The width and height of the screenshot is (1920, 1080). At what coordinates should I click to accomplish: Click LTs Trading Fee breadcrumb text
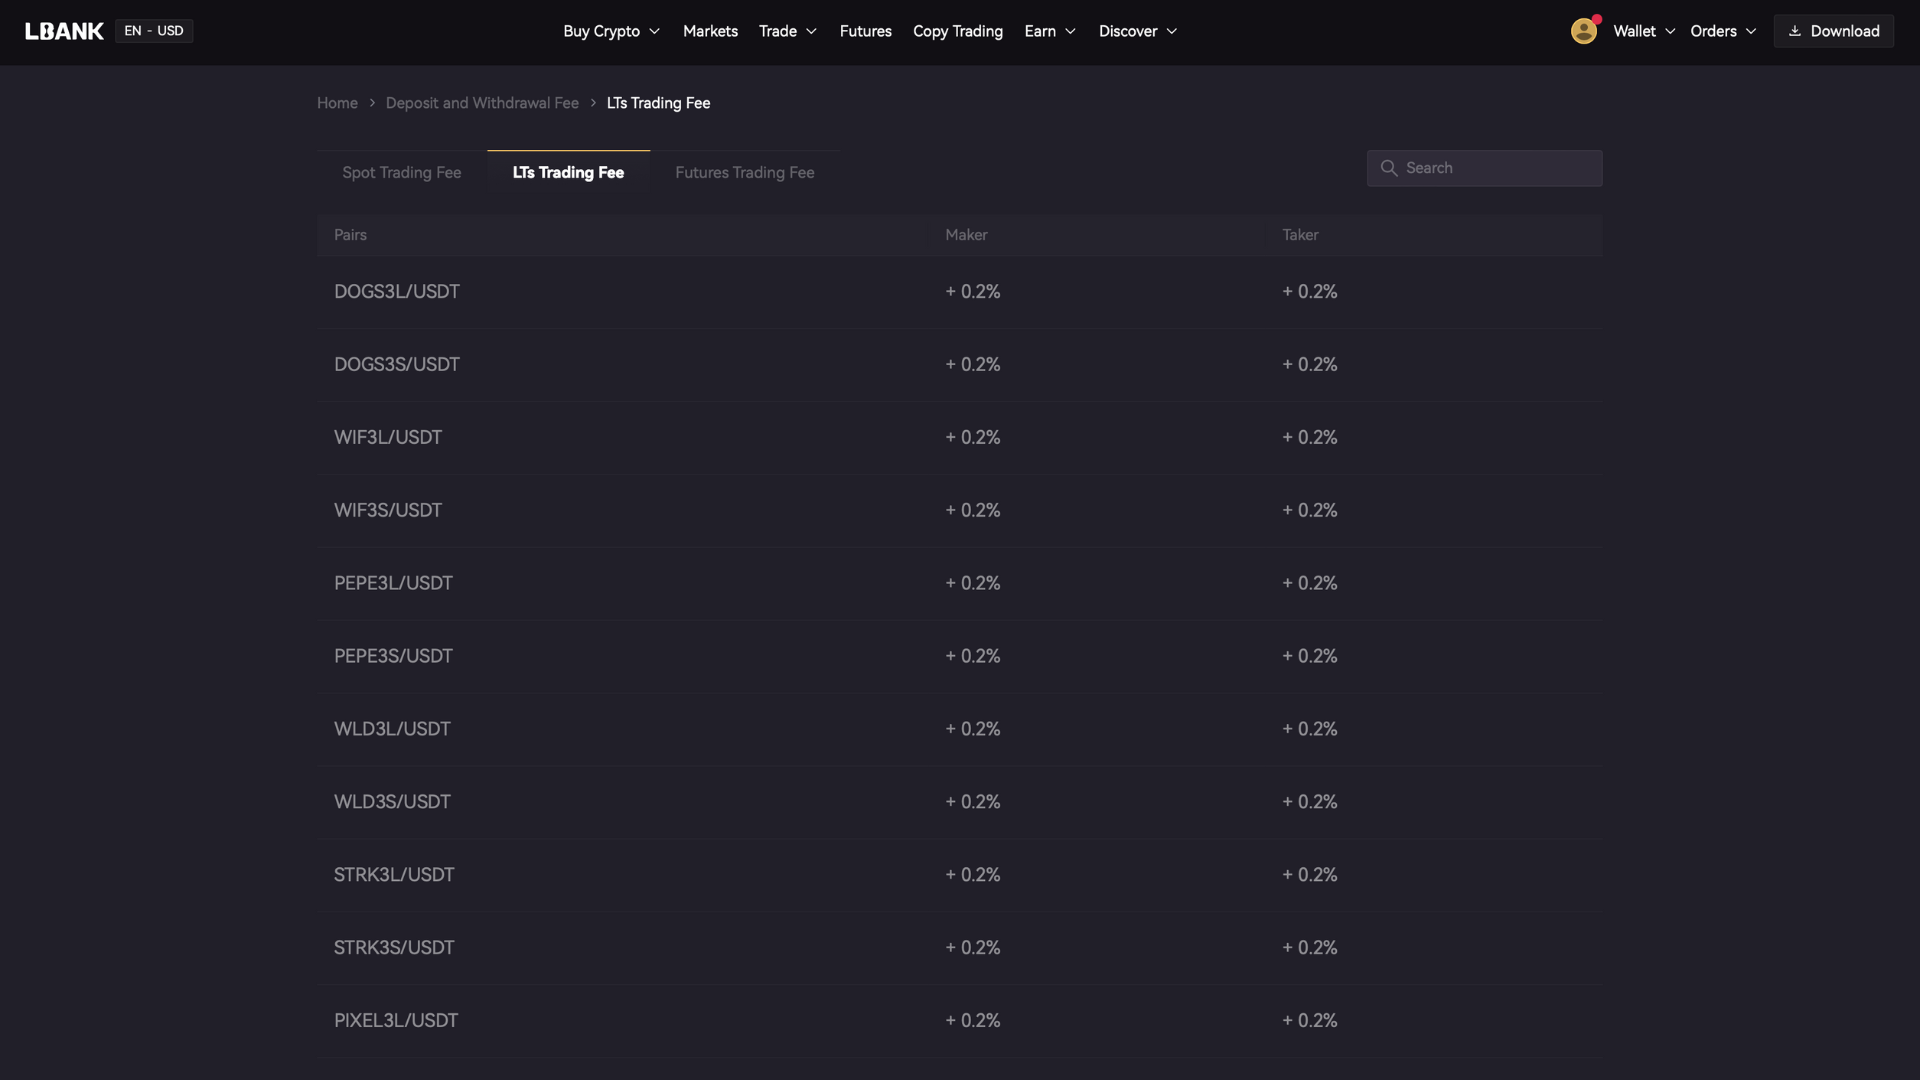[x=658, y=103]
